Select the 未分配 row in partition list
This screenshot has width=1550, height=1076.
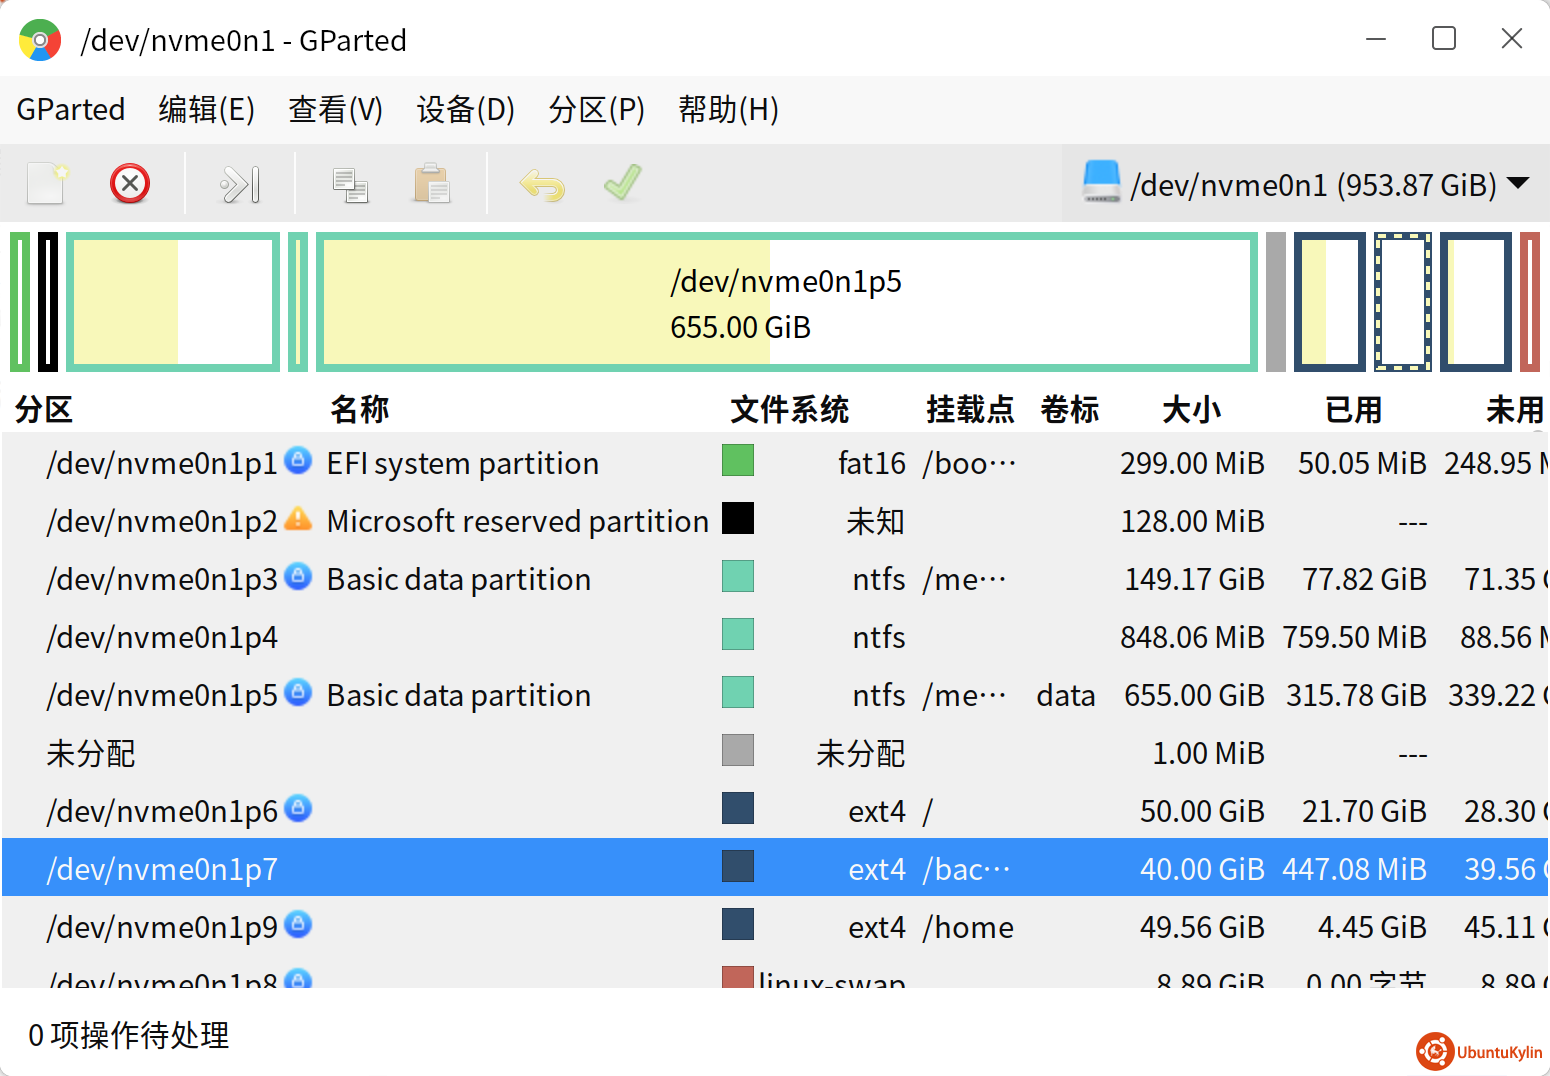coord(775,753)
